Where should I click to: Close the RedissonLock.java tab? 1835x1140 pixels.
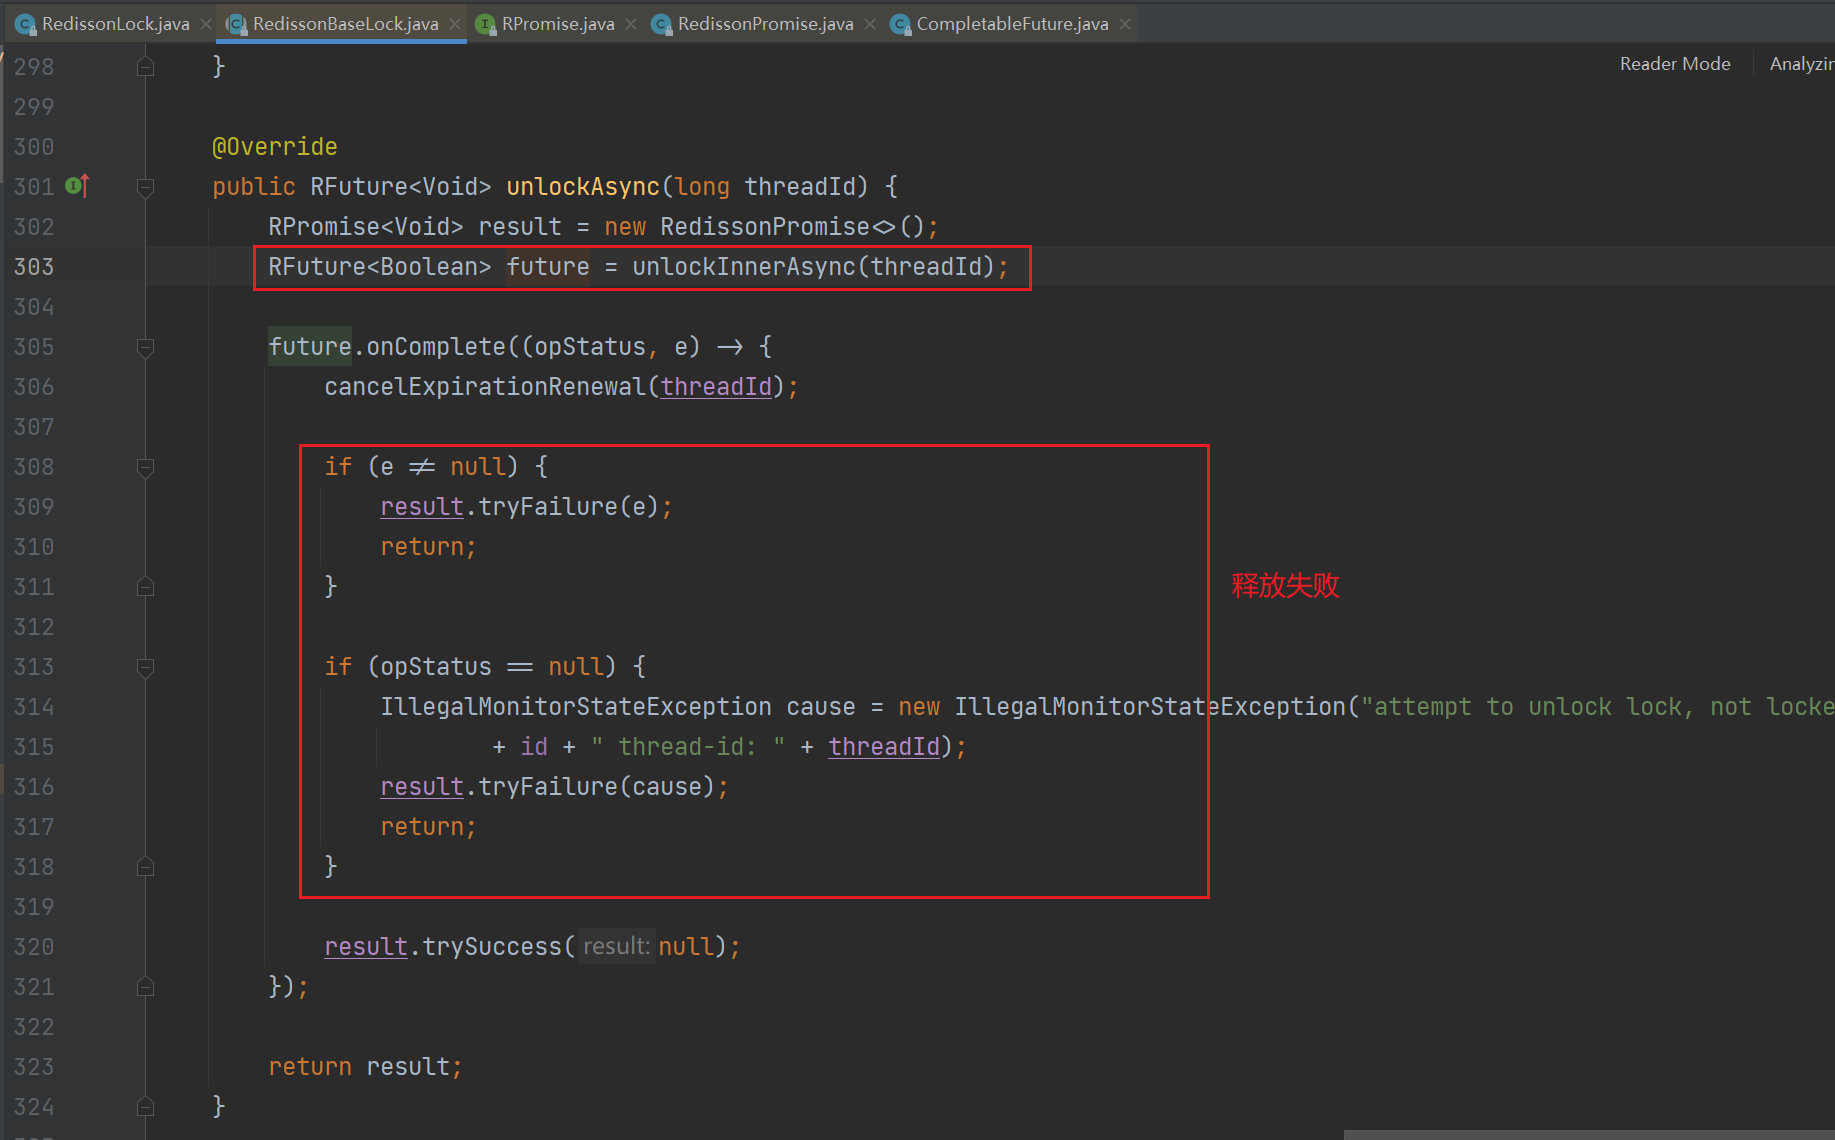point(206,24)
